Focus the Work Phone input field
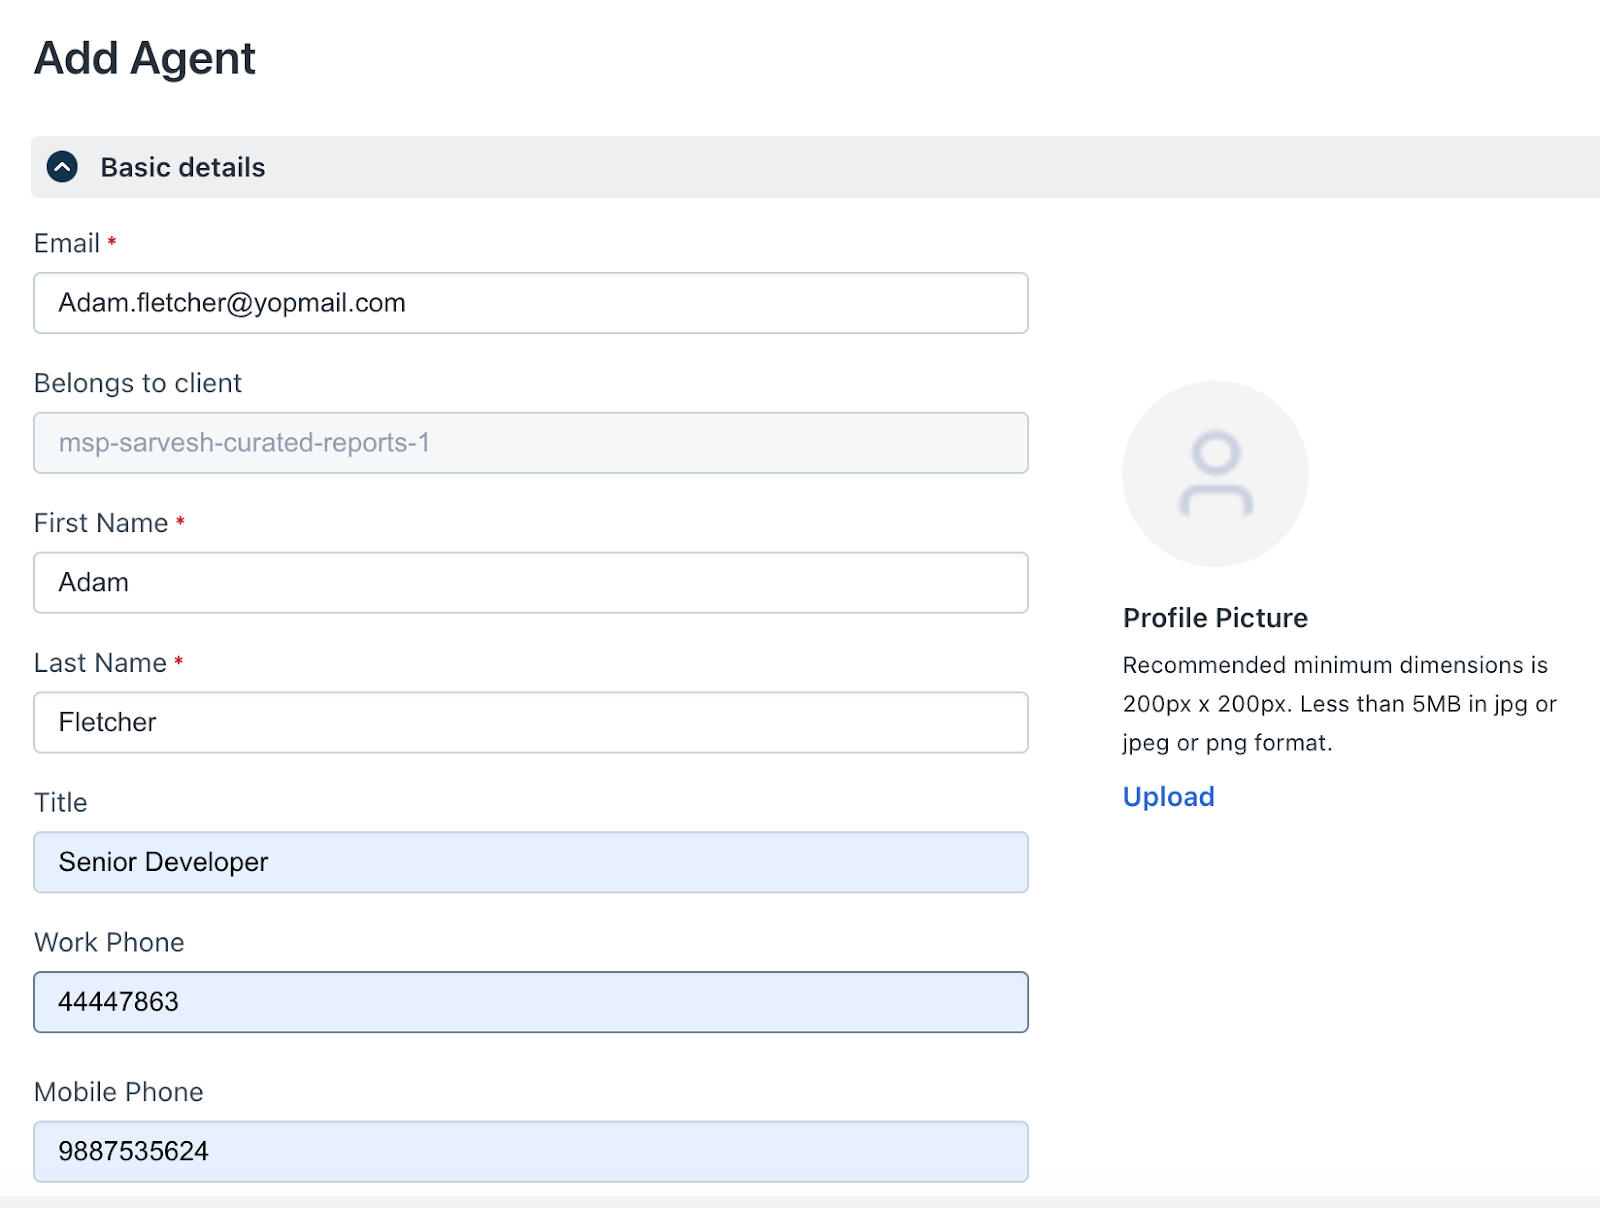Viewport: 1600px width, 1208px height. [x=530, y=1002]
